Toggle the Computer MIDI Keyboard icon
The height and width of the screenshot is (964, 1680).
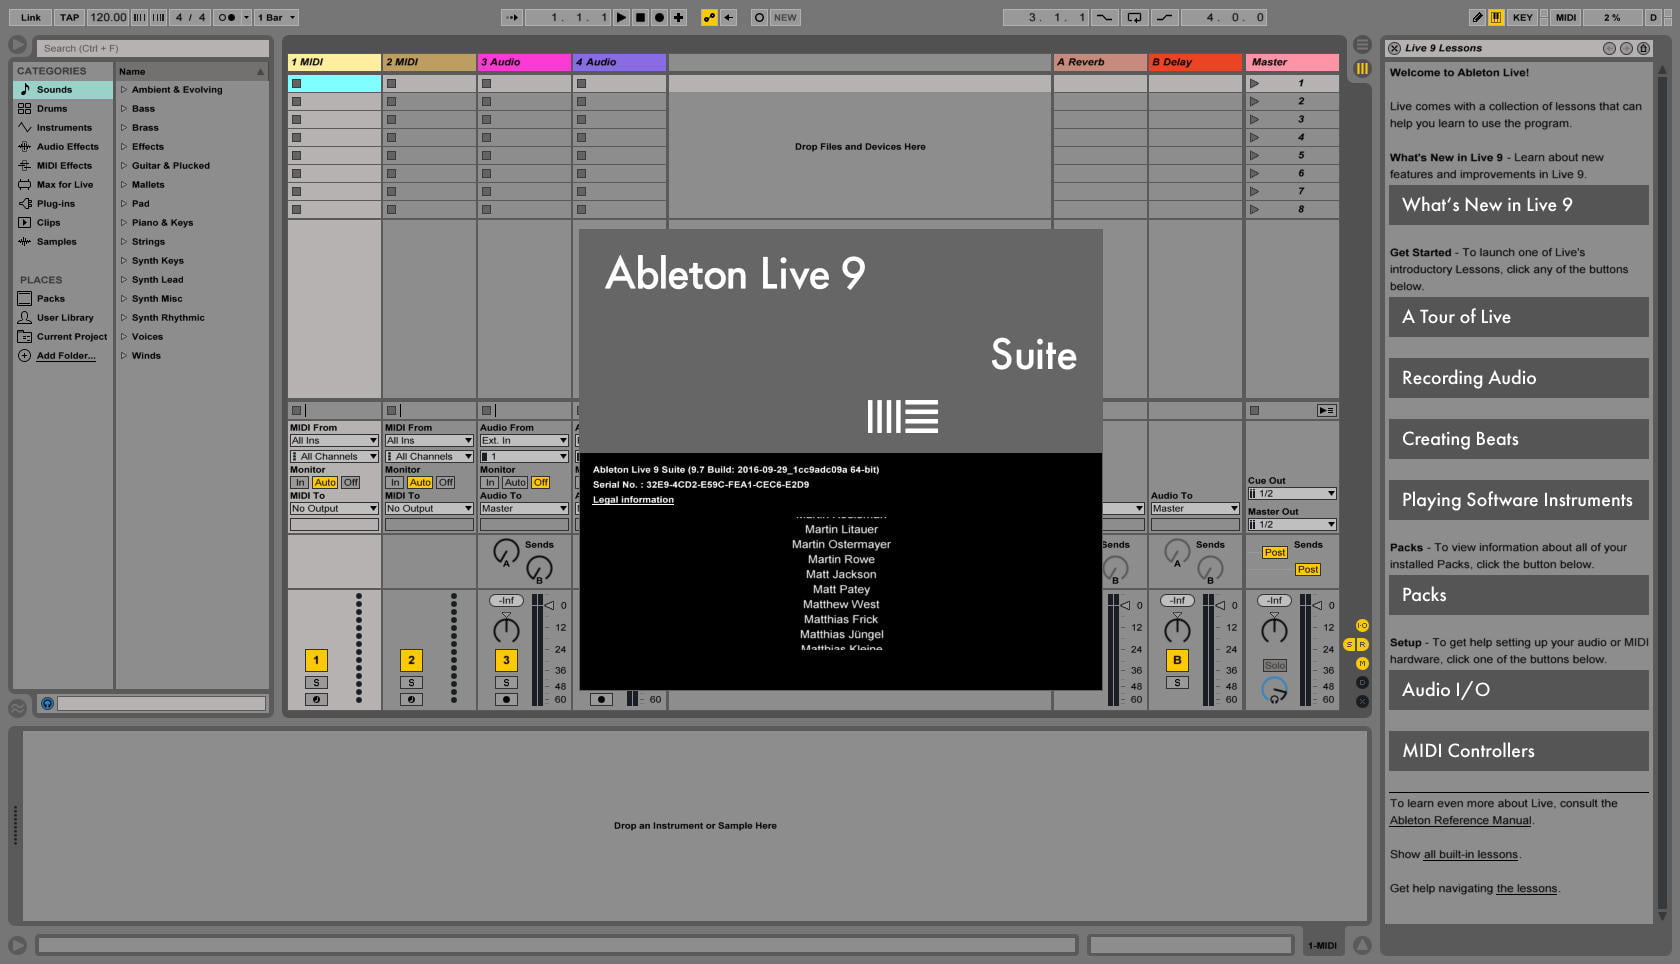[x=1496, y=17]
